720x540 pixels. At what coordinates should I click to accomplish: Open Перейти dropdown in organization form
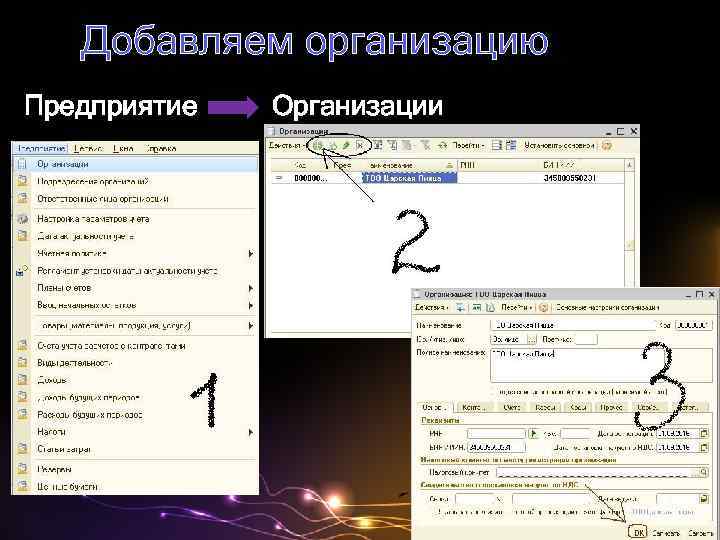(517, 307)
